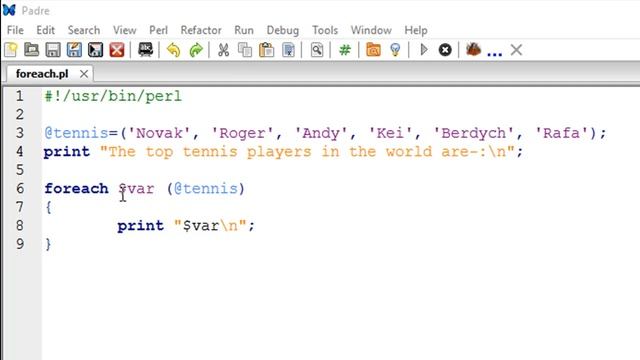Click the red Close file icon
Screen dimensions: 640x360
tap(117, 50)
